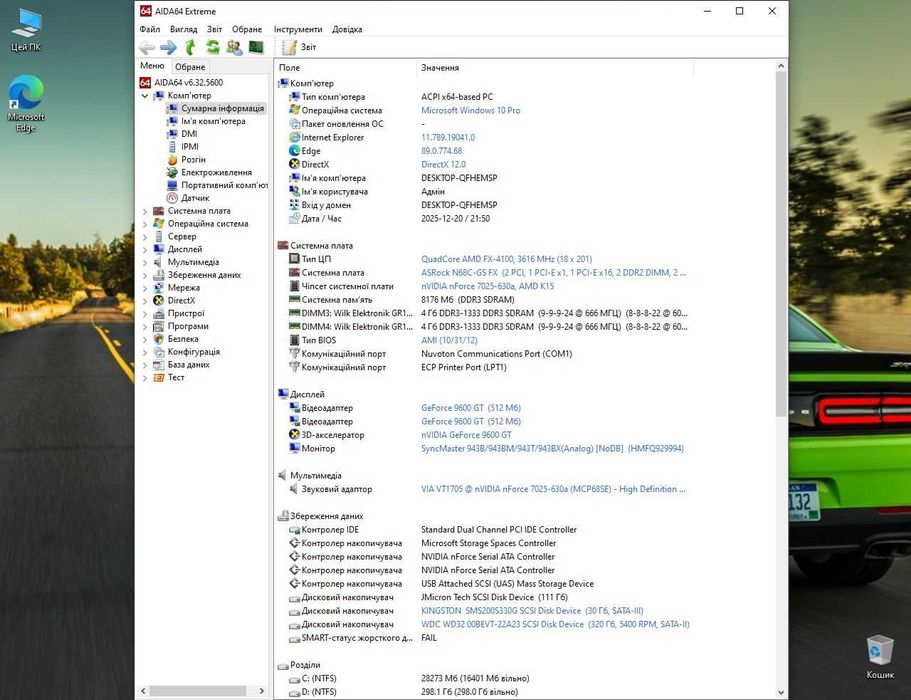Open the VIA VT1705 audio adapter link
This screenshot has height=700, width=911.
tap(553, 489)
